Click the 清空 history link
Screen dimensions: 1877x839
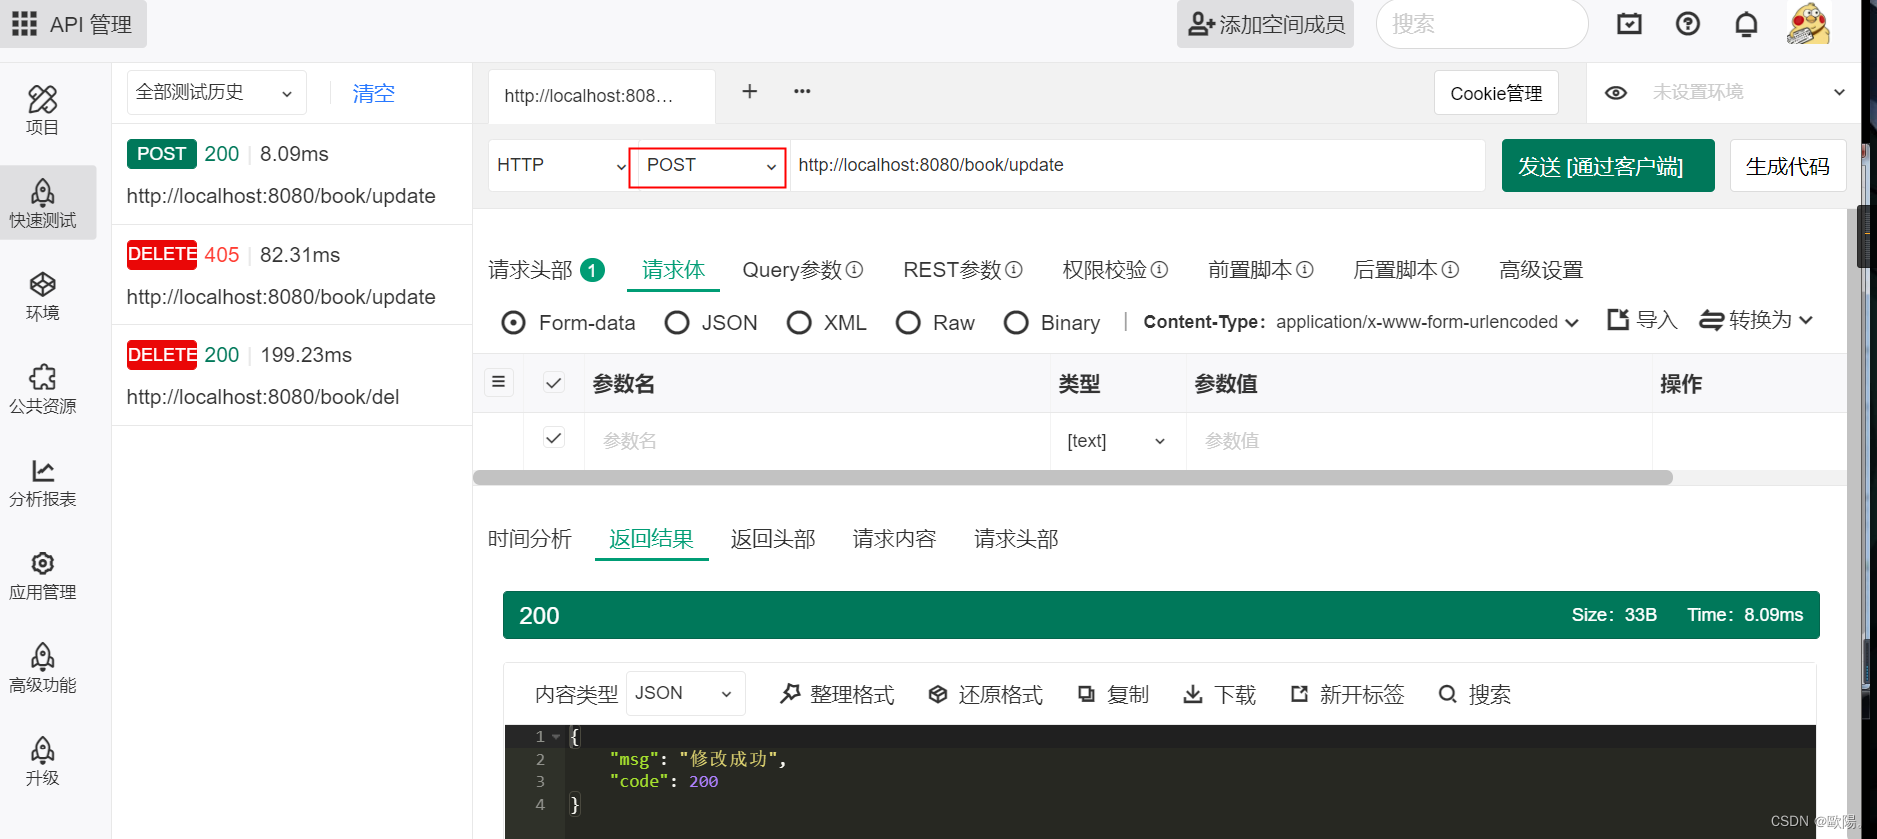click(374, 93)
